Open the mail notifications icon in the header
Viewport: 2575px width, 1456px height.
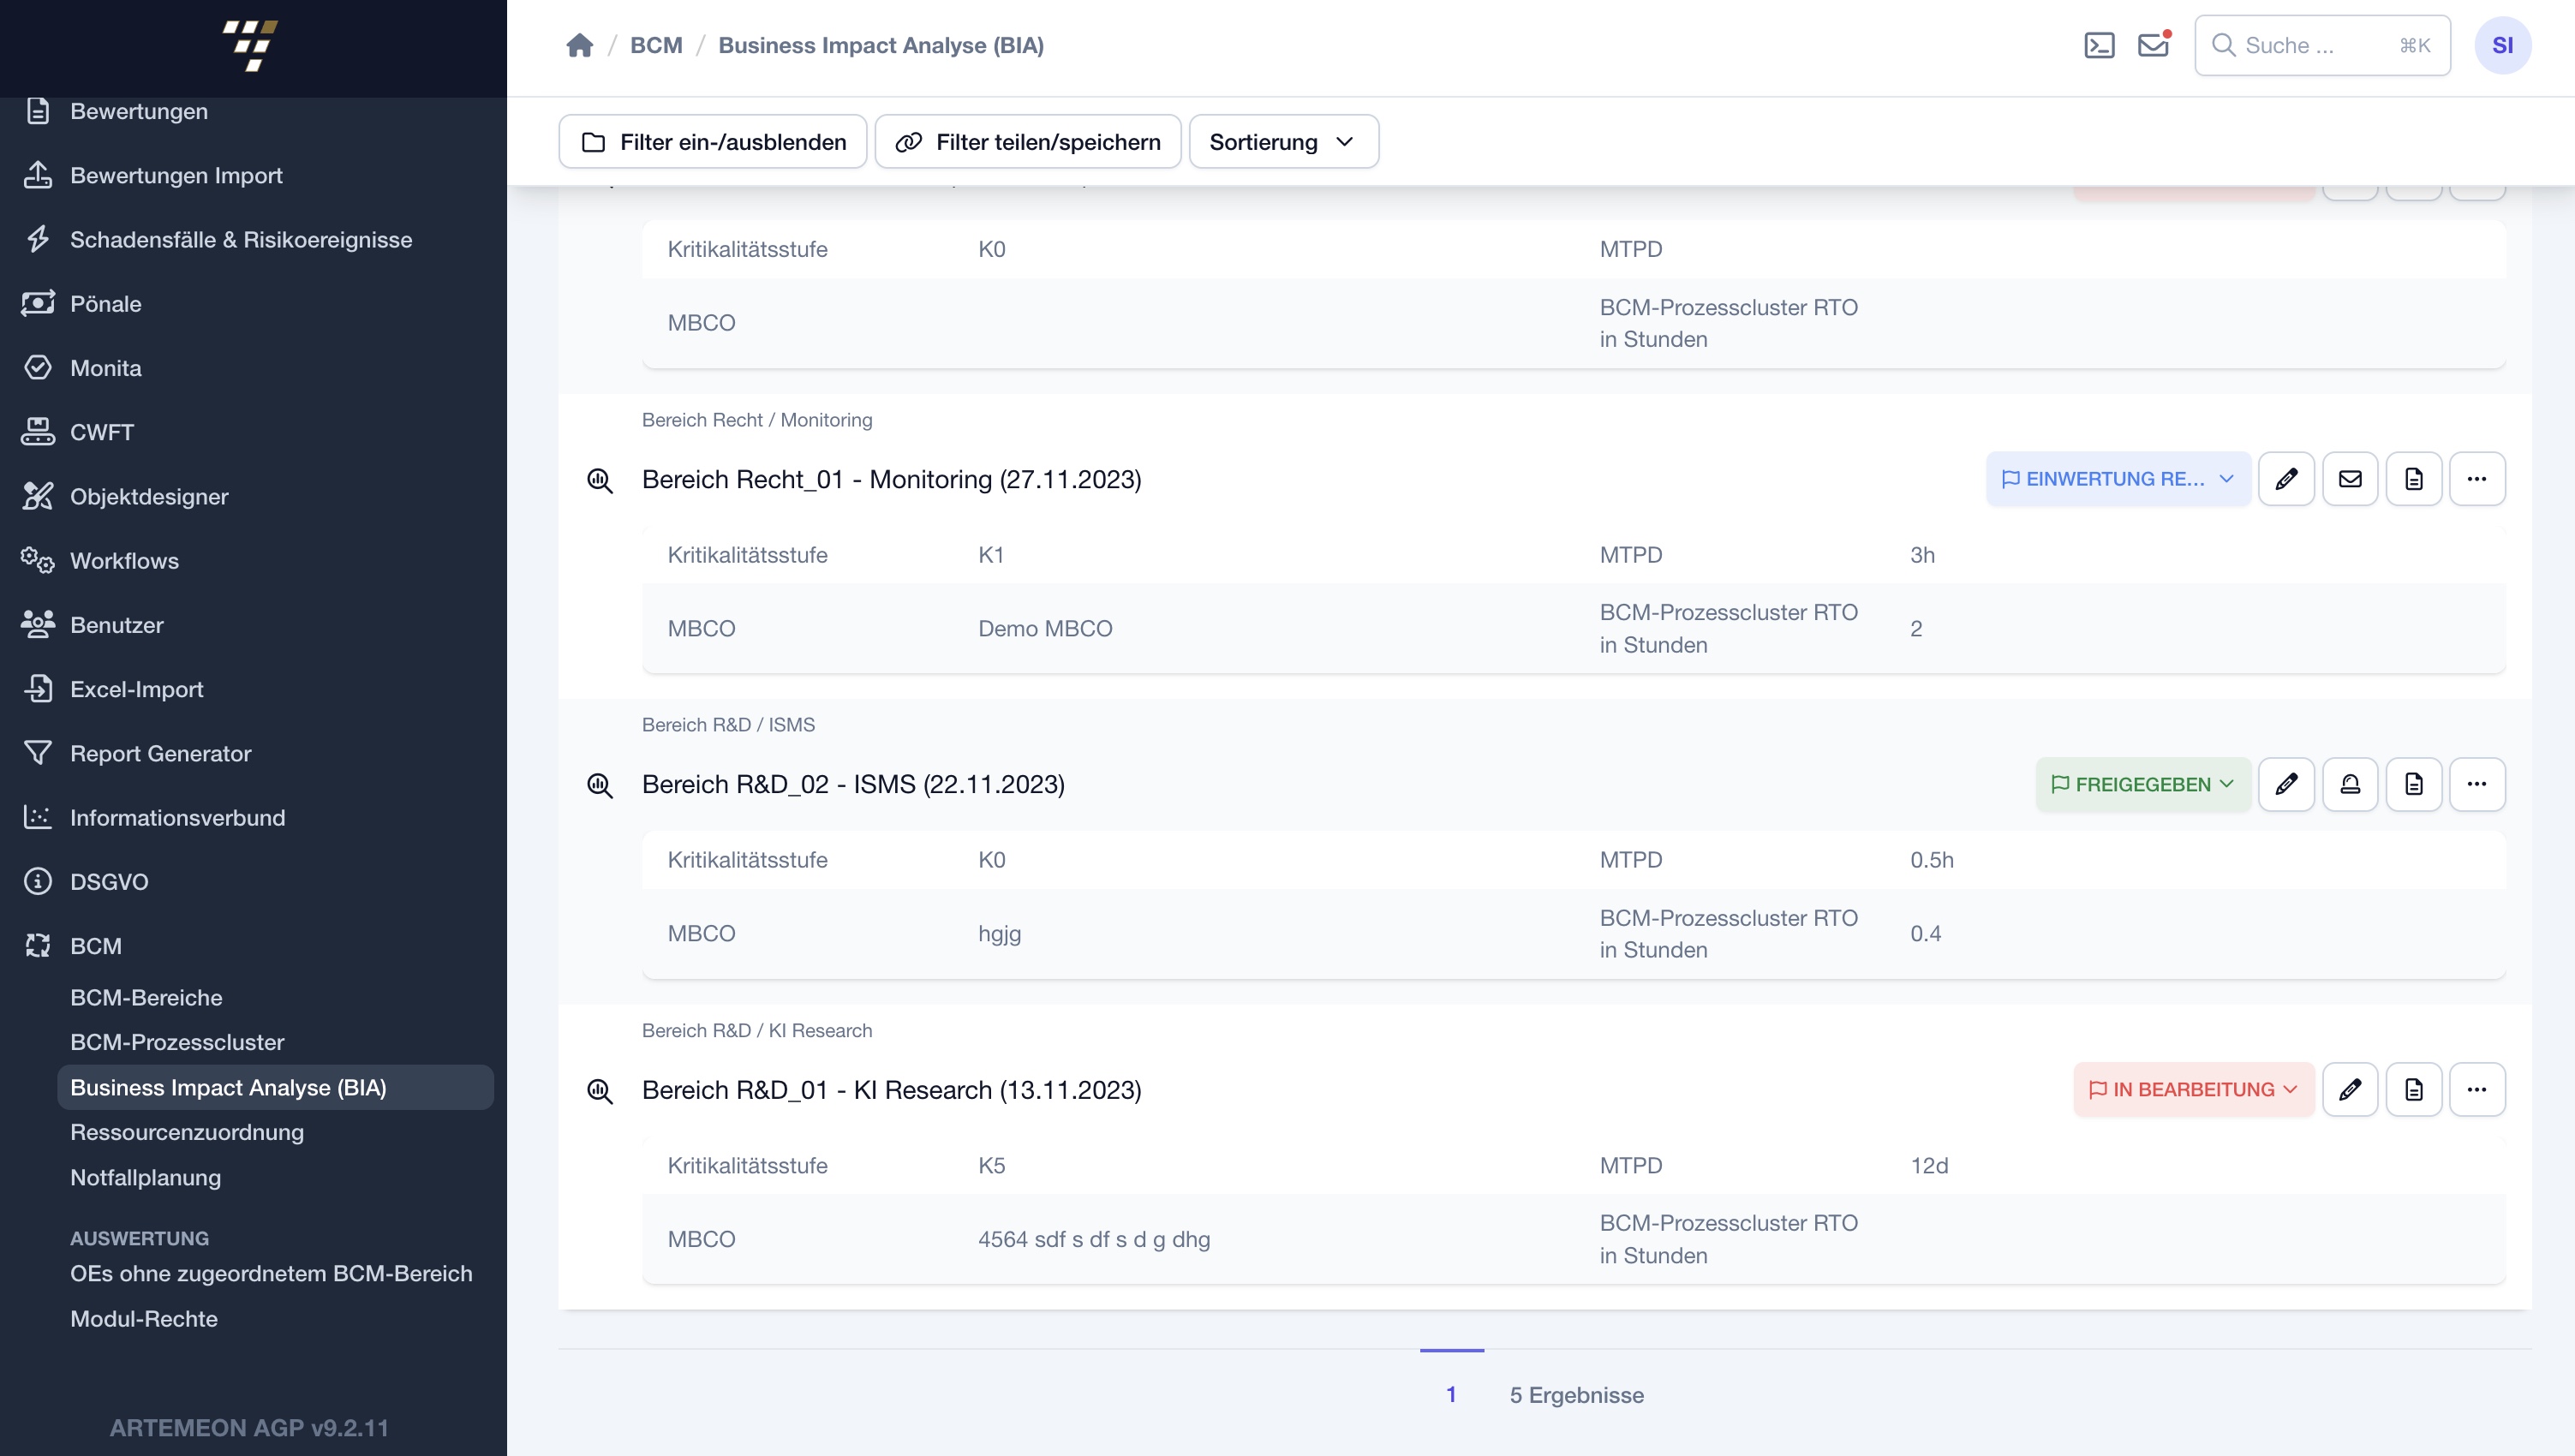click(2152, 45)
